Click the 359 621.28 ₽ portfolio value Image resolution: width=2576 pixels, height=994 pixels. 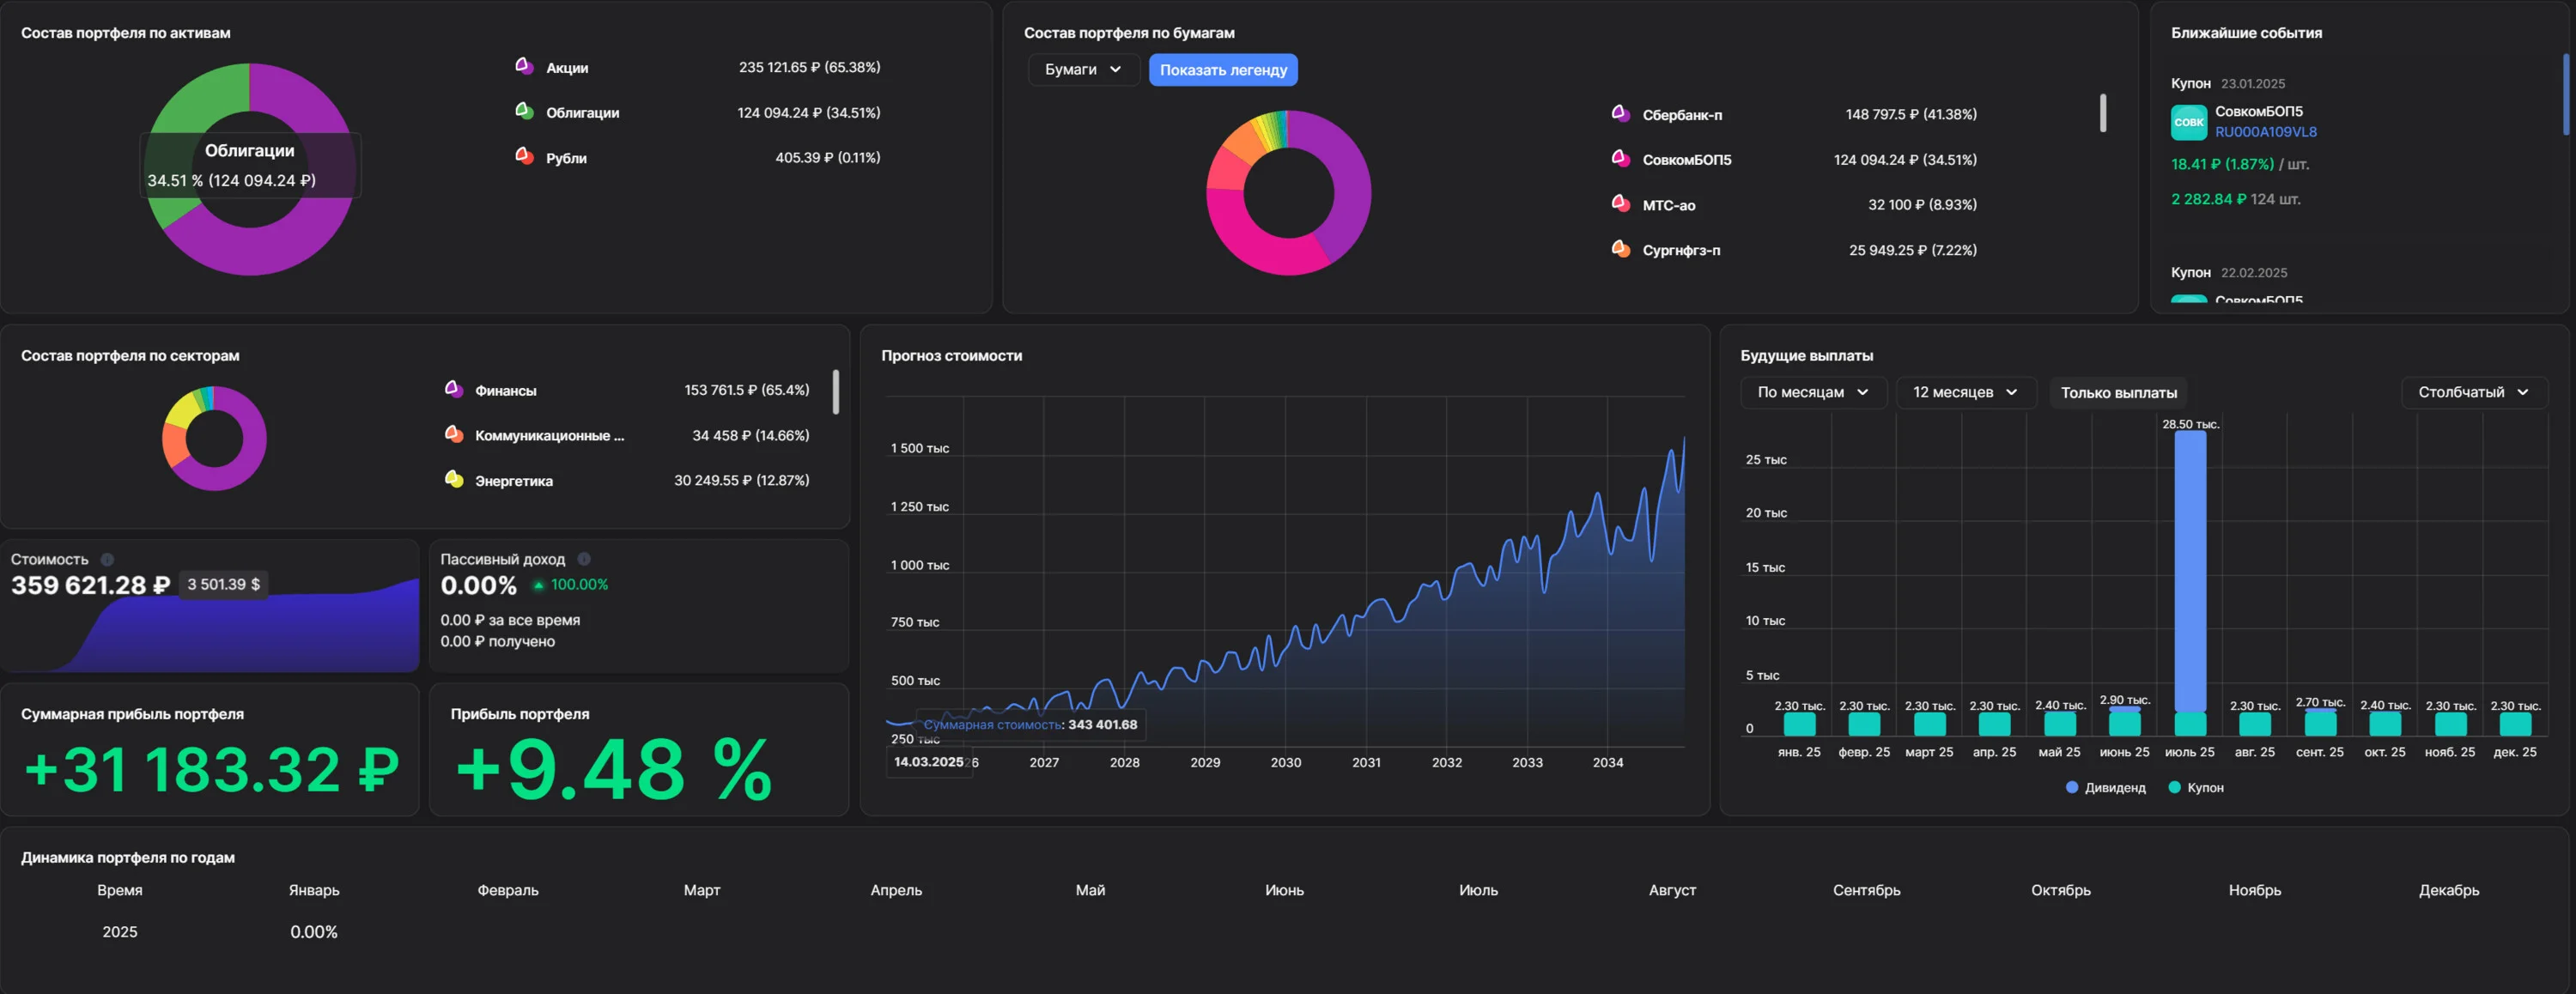click(90, 585)
